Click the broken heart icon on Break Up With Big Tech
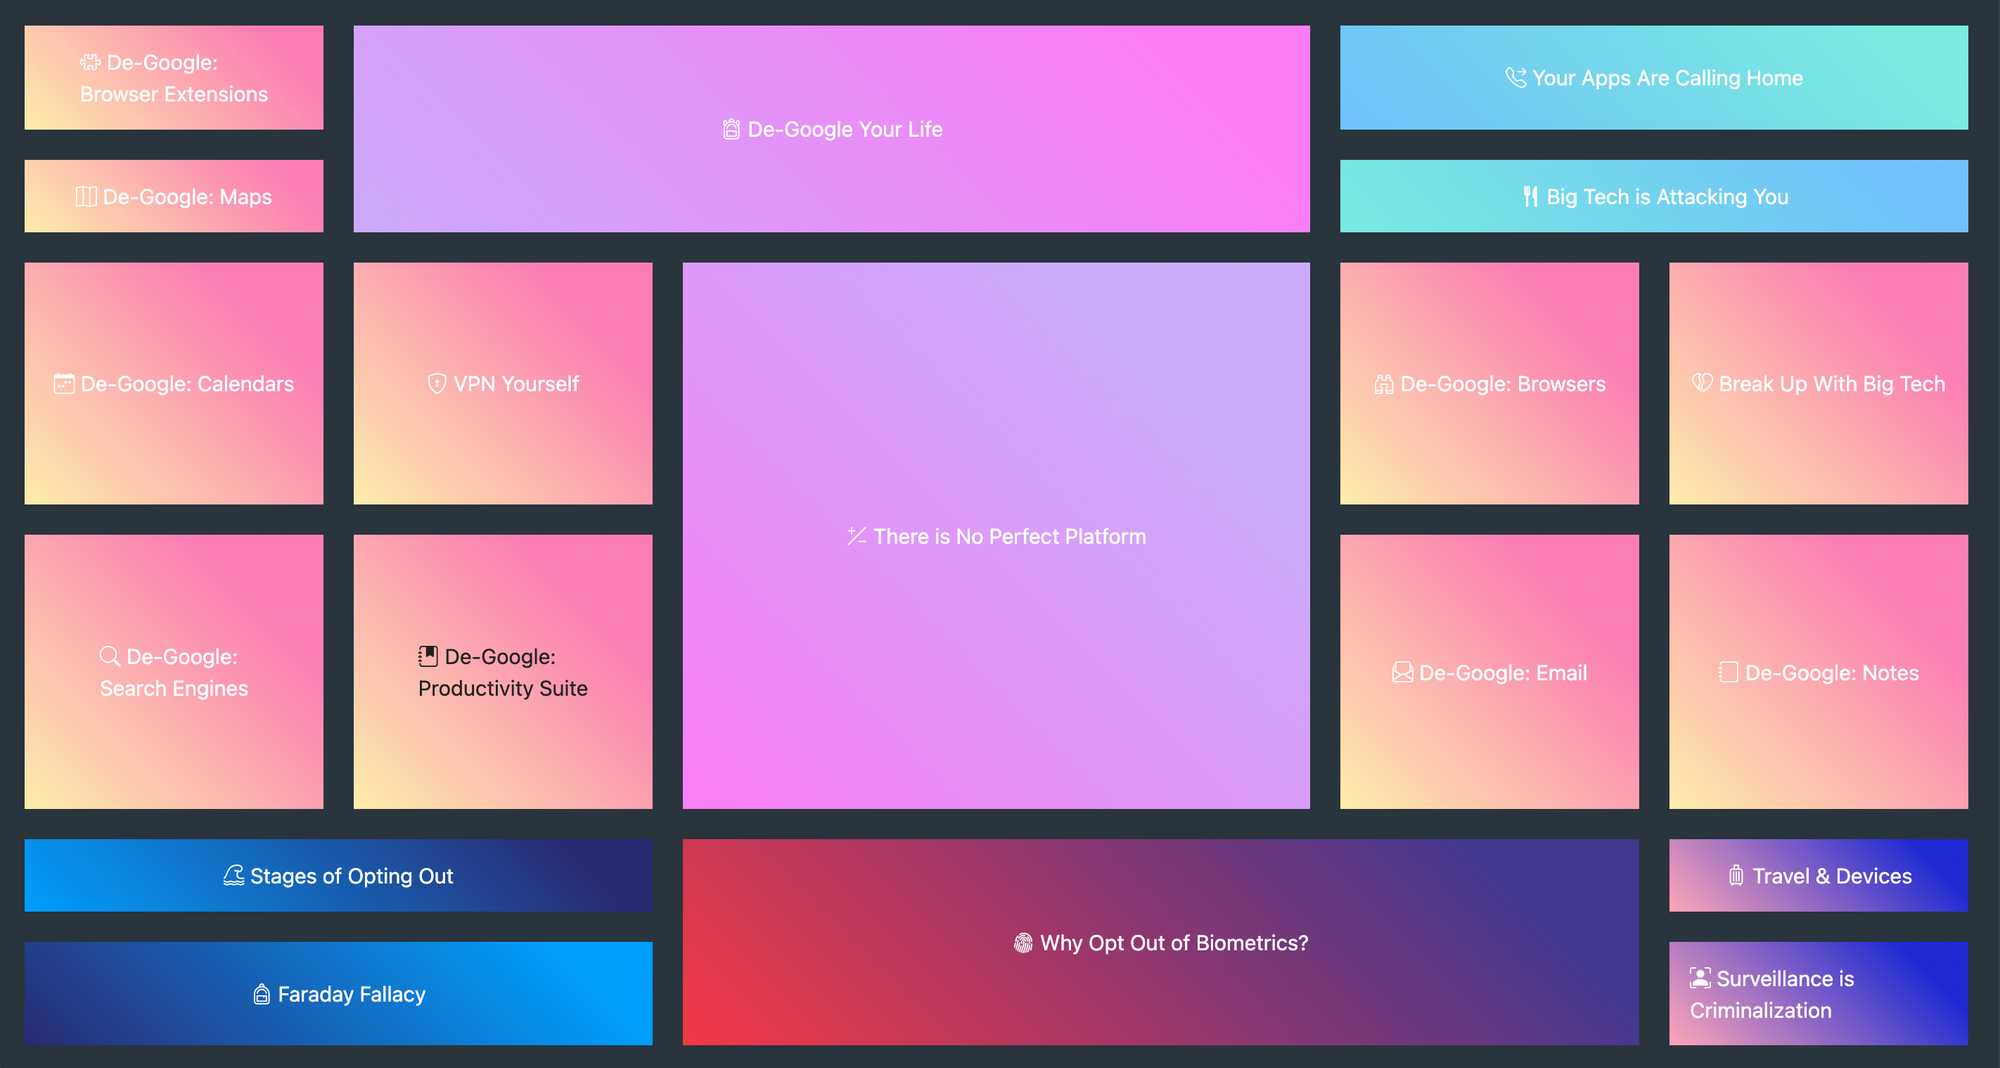 point(1702,383)
